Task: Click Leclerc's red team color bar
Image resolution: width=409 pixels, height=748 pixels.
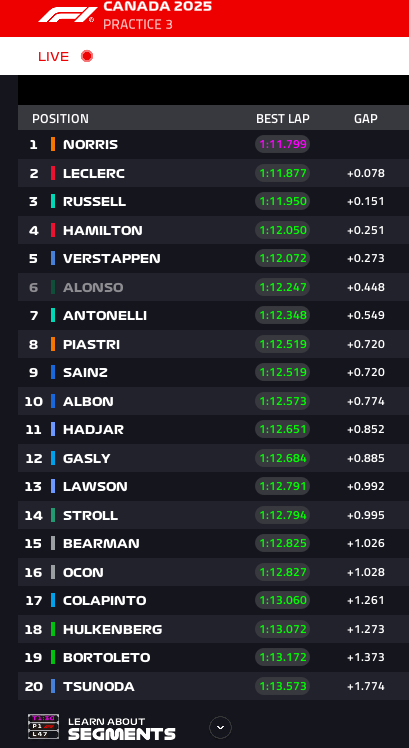Action: tap(53, 173)
